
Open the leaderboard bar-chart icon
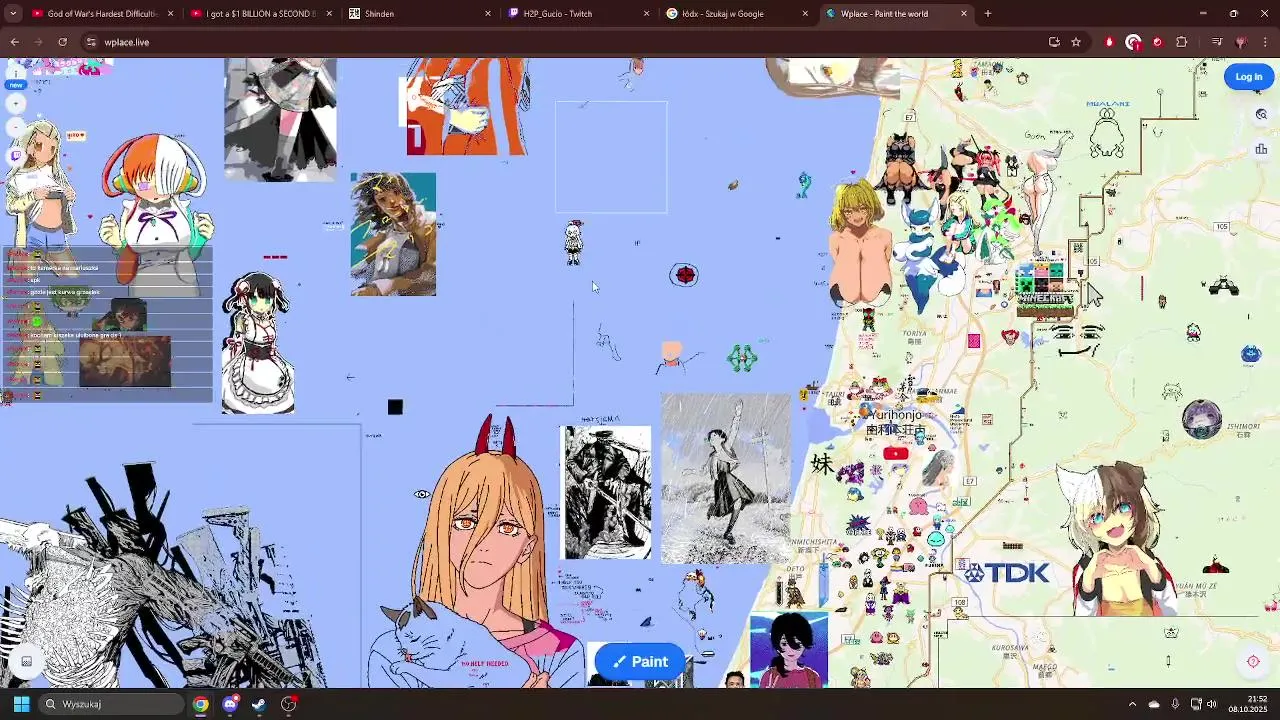click(x=1261, y=149)
